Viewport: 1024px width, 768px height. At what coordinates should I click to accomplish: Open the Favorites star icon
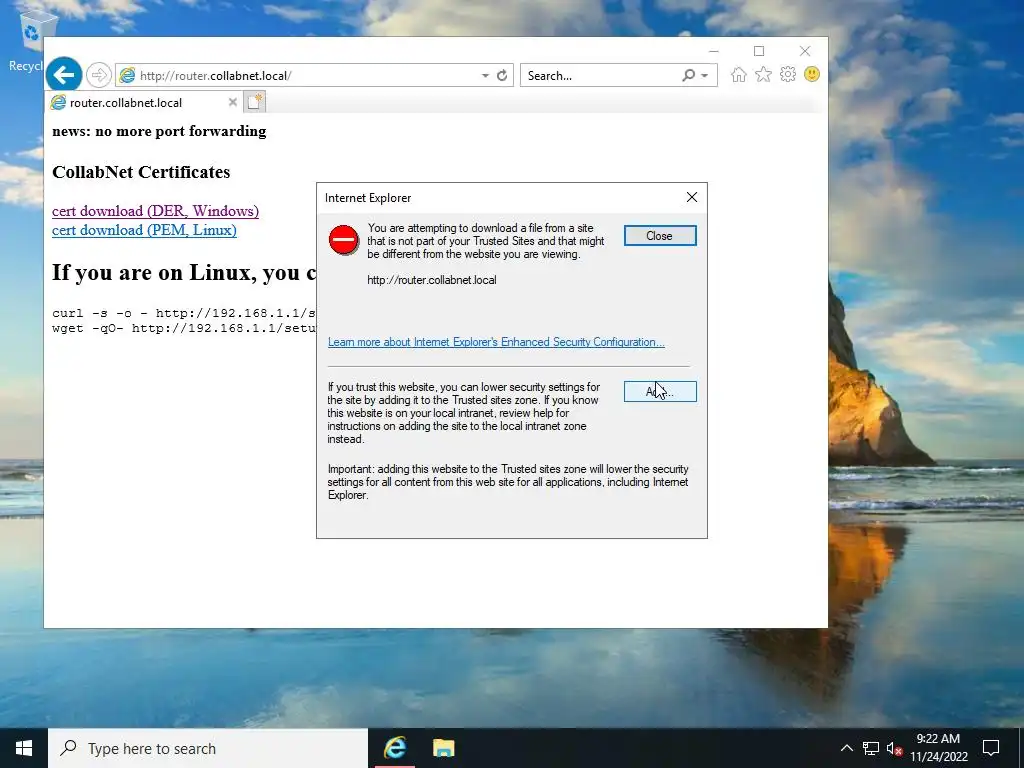tap(763, 74)
